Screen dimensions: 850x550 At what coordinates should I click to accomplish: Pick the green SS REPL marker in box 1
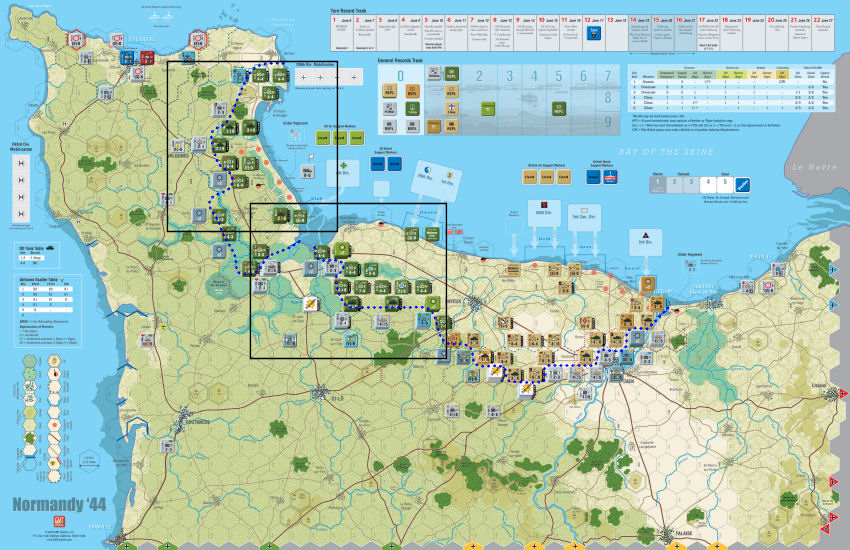[451, 74]
